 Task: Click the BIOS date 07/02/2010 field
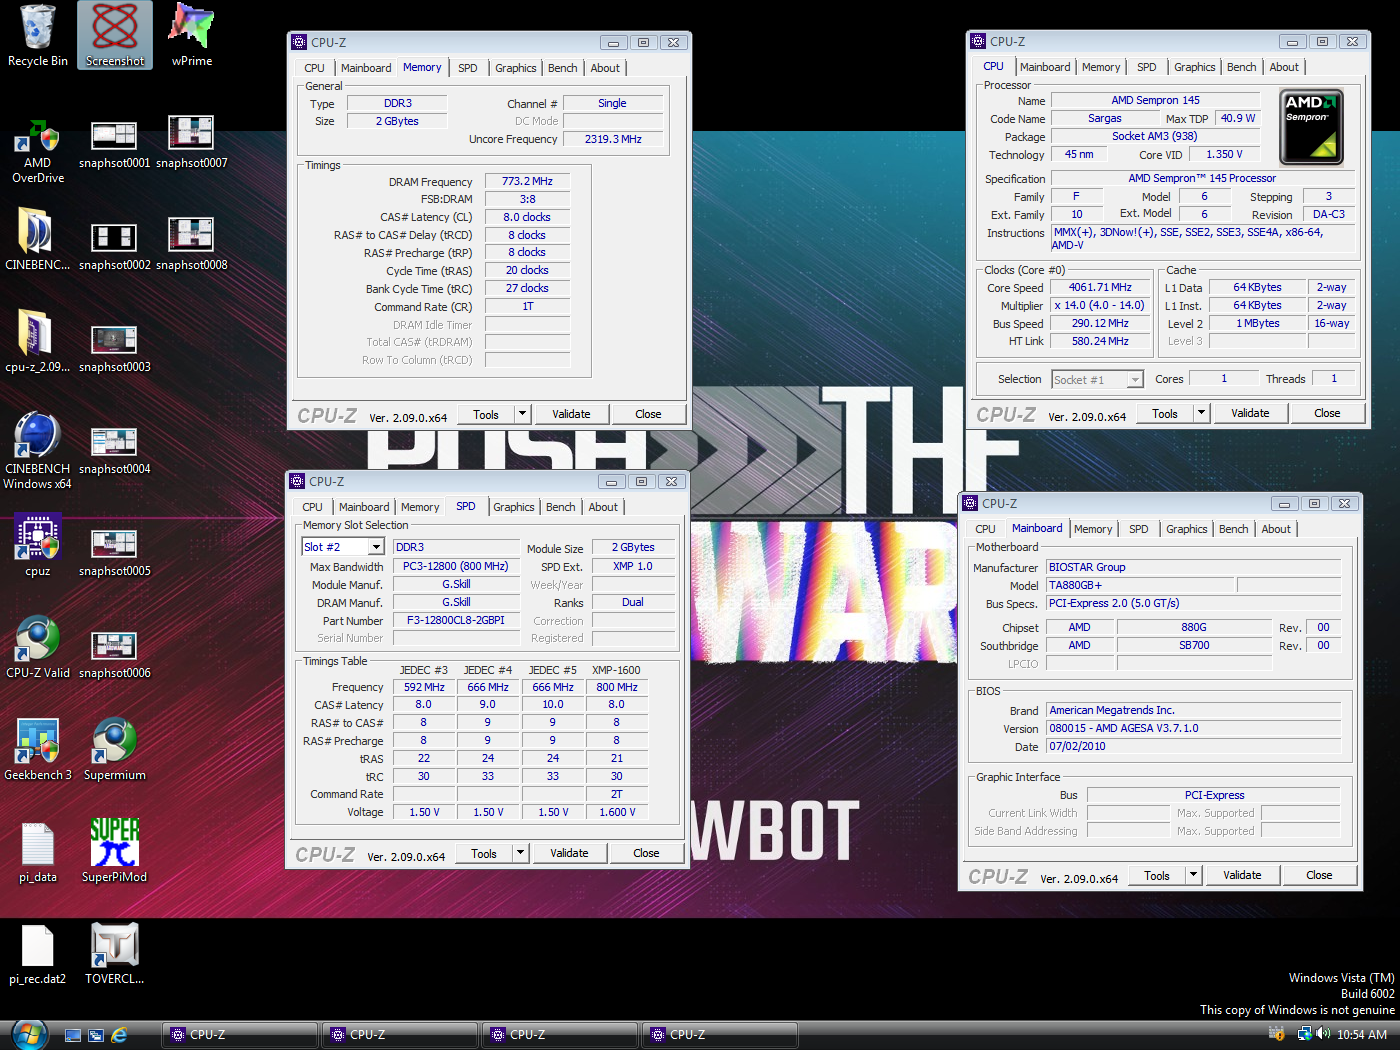click(1195, 746)
